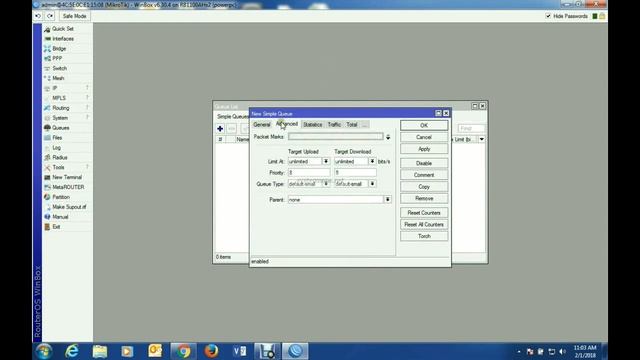Open the Limit At Target Download dropdown
Viewport: 640px width, 360px height.
click(x=372, y=162)
